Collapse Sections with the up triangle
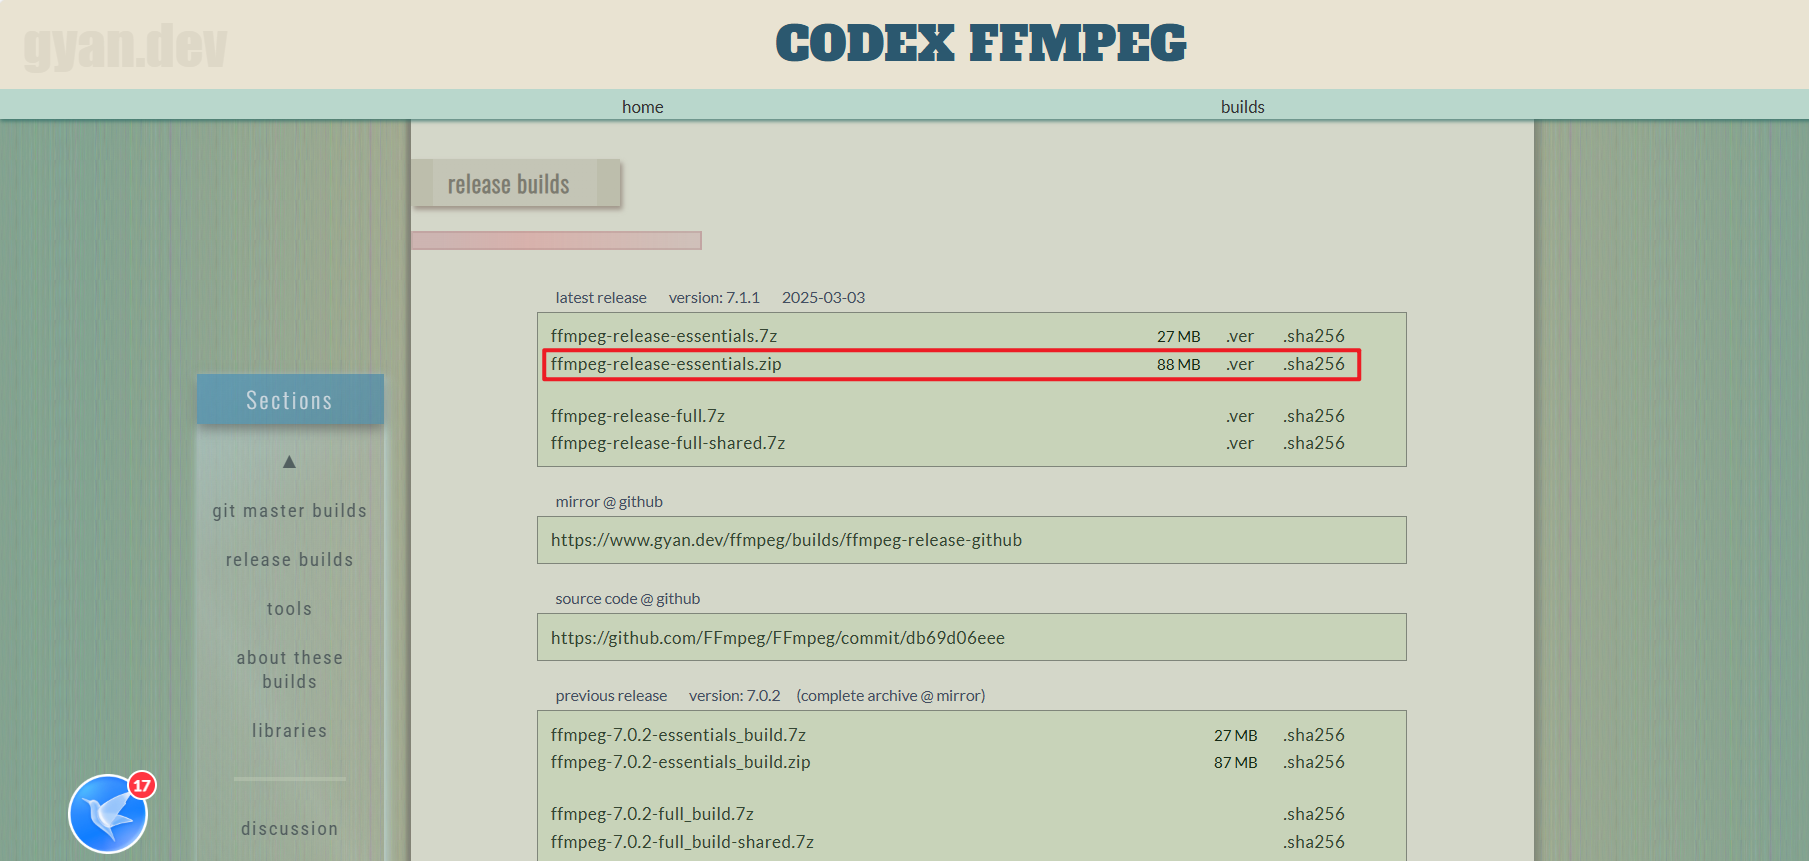This screenshot has width=1809, height=861. pyautogui.click(x=289, y=462)
